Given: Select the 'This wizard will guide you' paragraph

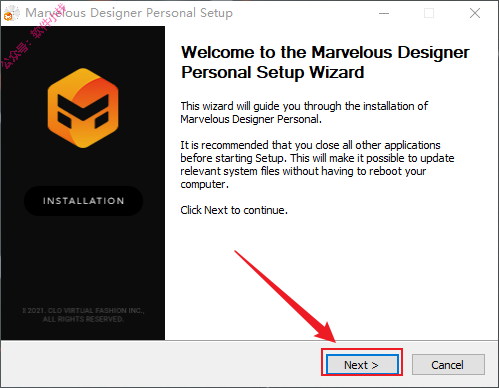Looking at the screenshot, I should coord(304,113).
